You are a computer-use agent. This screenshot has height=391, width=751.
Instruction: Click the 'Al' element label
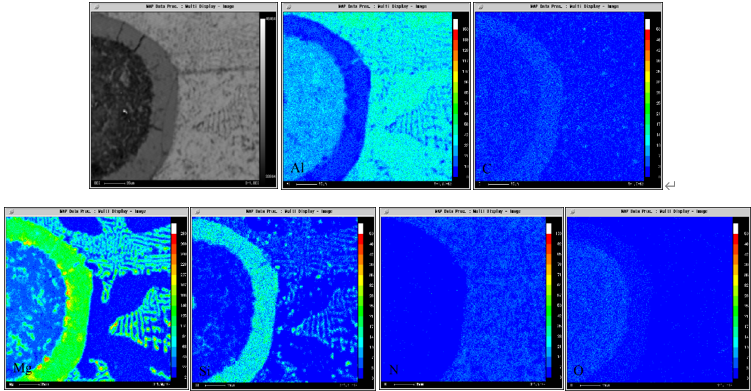tap(297, 168)
